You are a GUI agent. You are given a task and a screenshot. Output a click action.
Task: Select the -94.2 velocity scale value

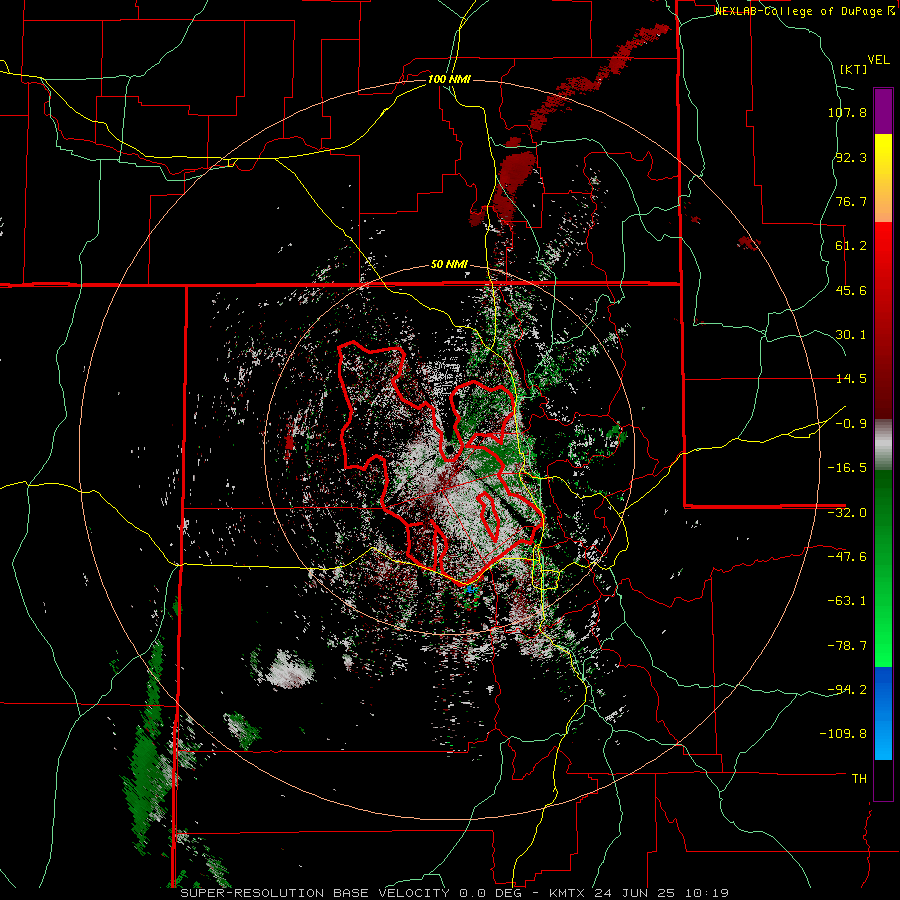[847, 689]
